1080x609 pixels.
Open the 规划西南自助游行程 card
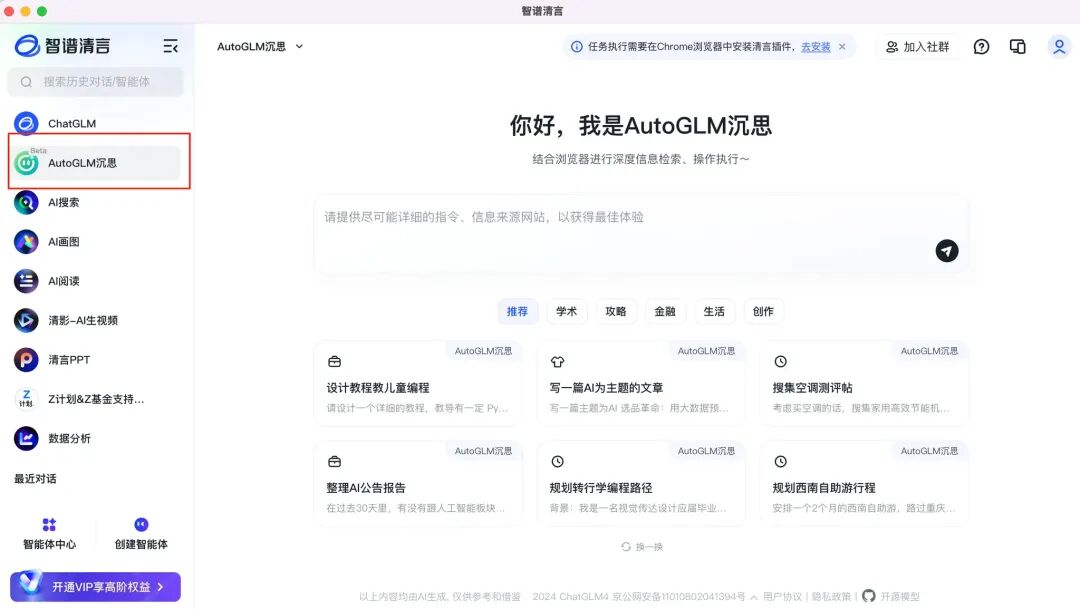pos(864,483)
